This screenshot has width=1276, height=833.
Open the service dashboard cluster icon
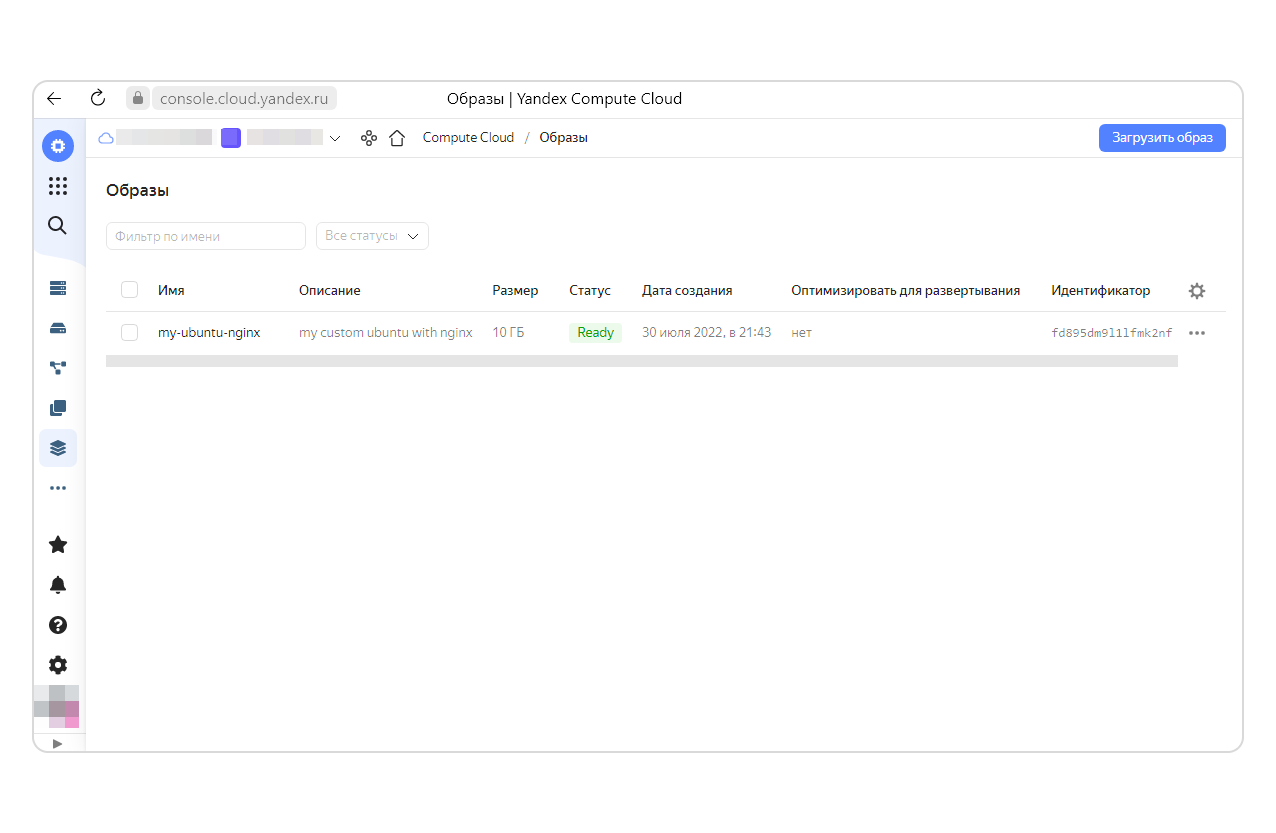pyautogui.click(x=369, y=138)
